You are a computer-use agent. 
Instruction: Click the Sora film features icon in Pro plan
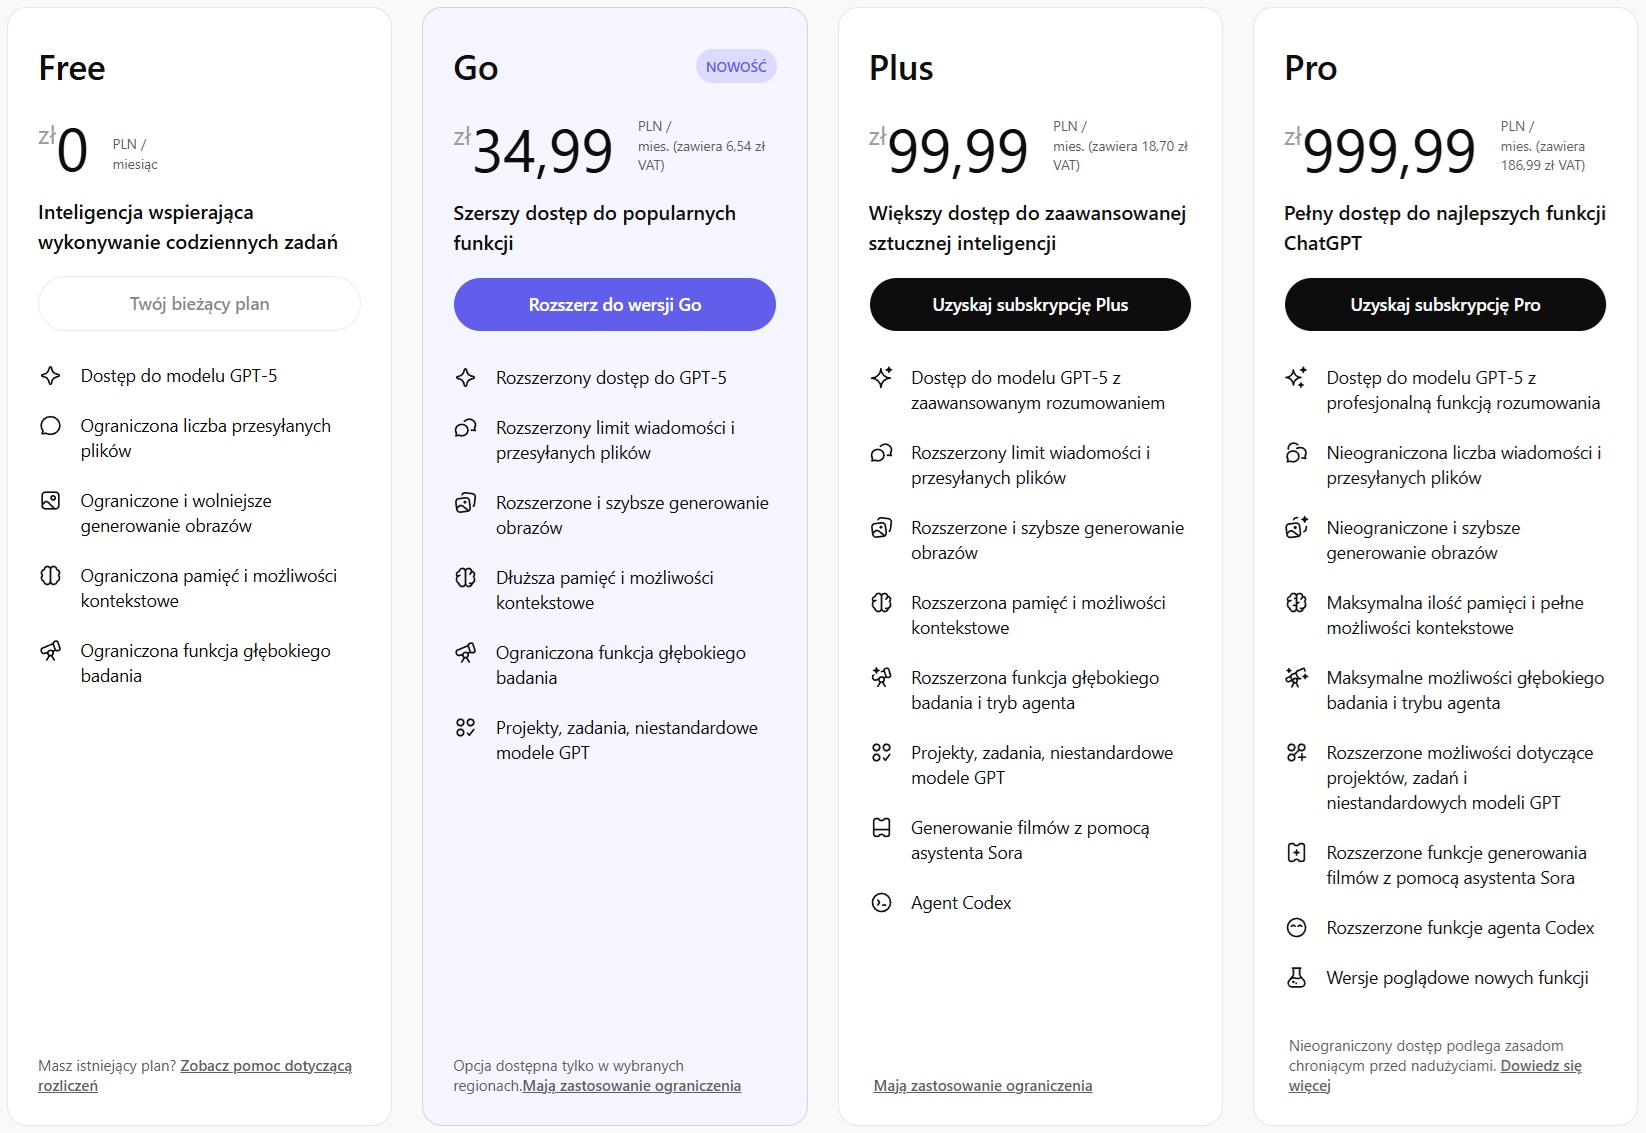(1297, 852)
